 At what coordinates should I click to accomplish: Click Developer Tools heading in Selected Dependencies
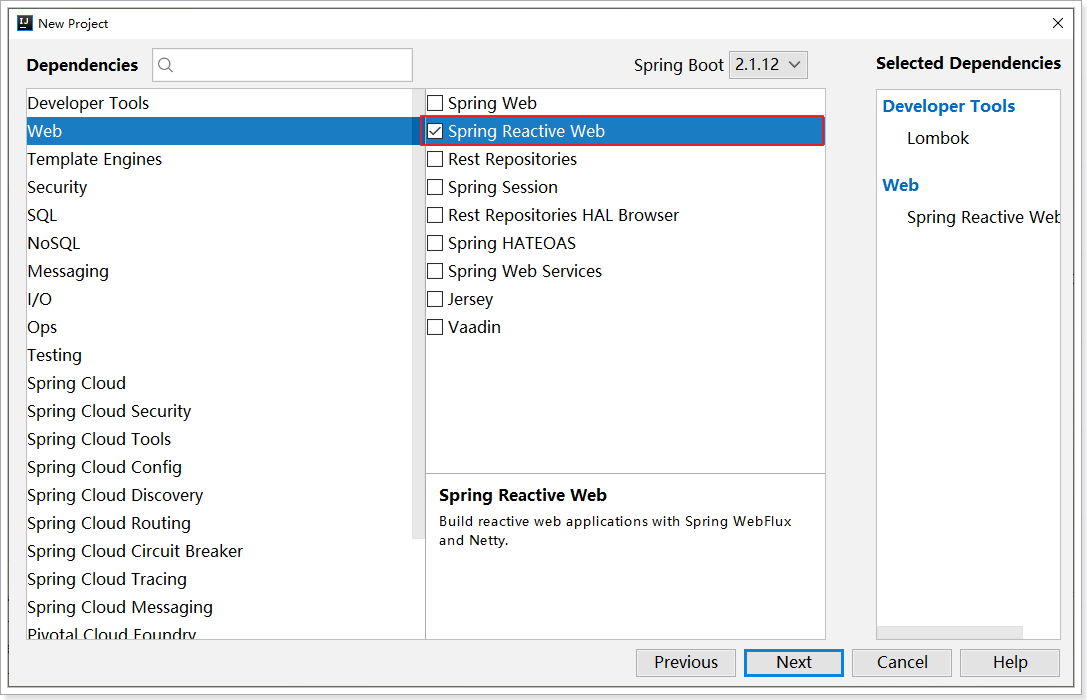coord(948,106)
